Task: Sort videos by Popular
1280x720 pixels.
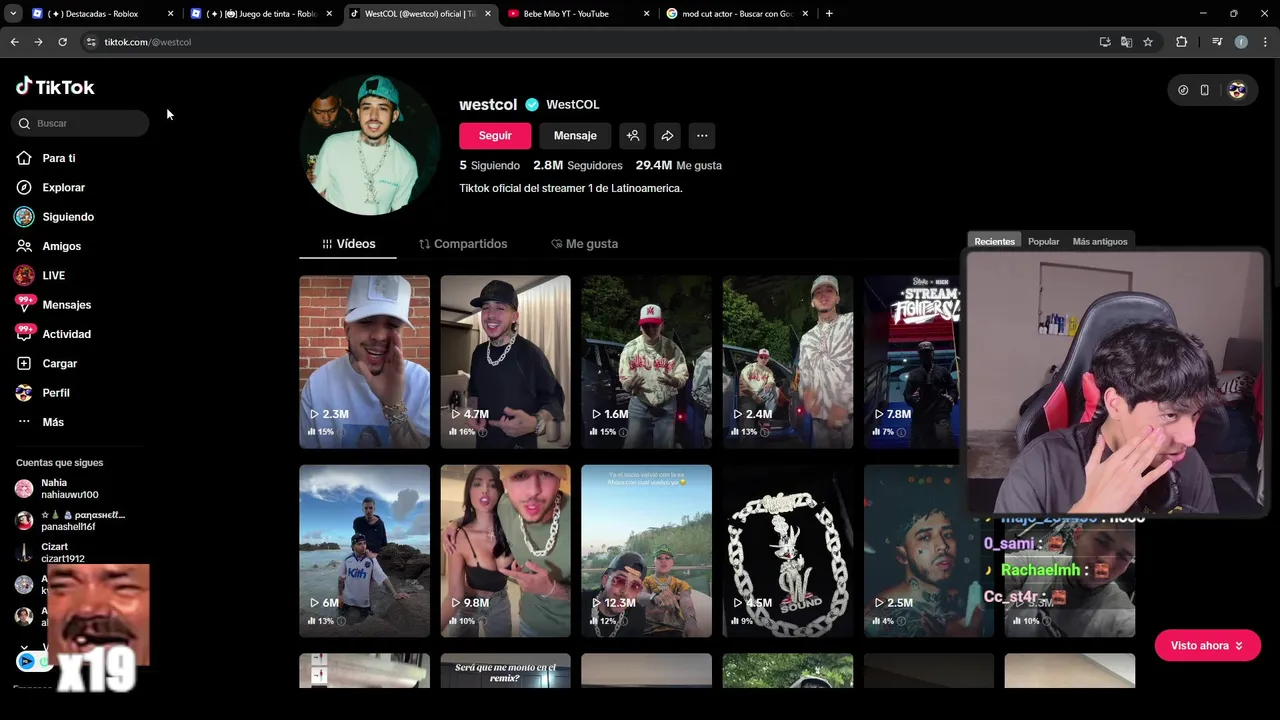Action: [x=1043, y=241]
